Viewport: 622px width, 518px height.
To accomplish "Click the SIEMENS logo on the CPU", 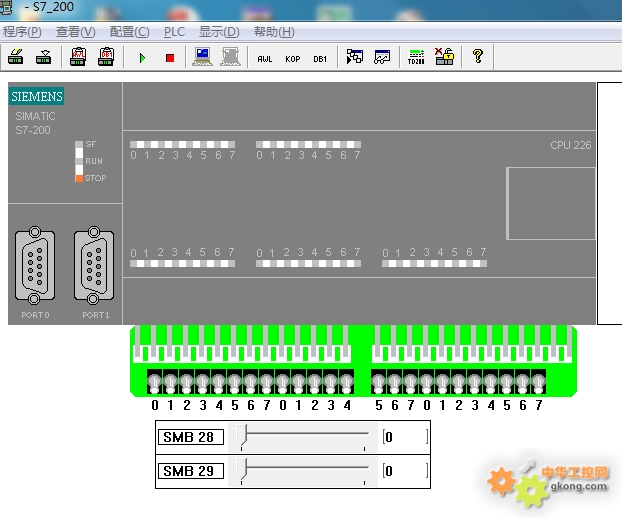I will click(x=36, y=96).
